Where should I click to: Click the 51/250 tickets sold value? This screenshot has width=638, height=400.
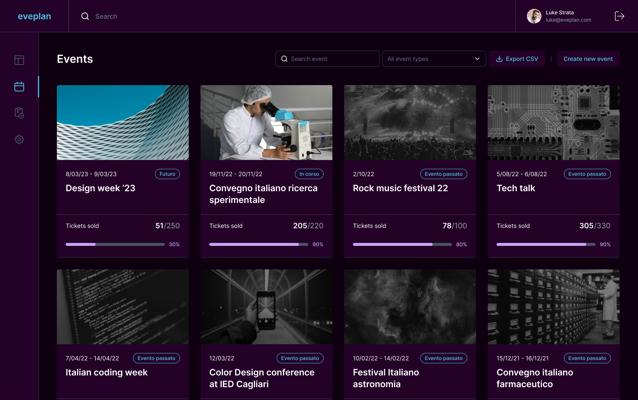168,226
